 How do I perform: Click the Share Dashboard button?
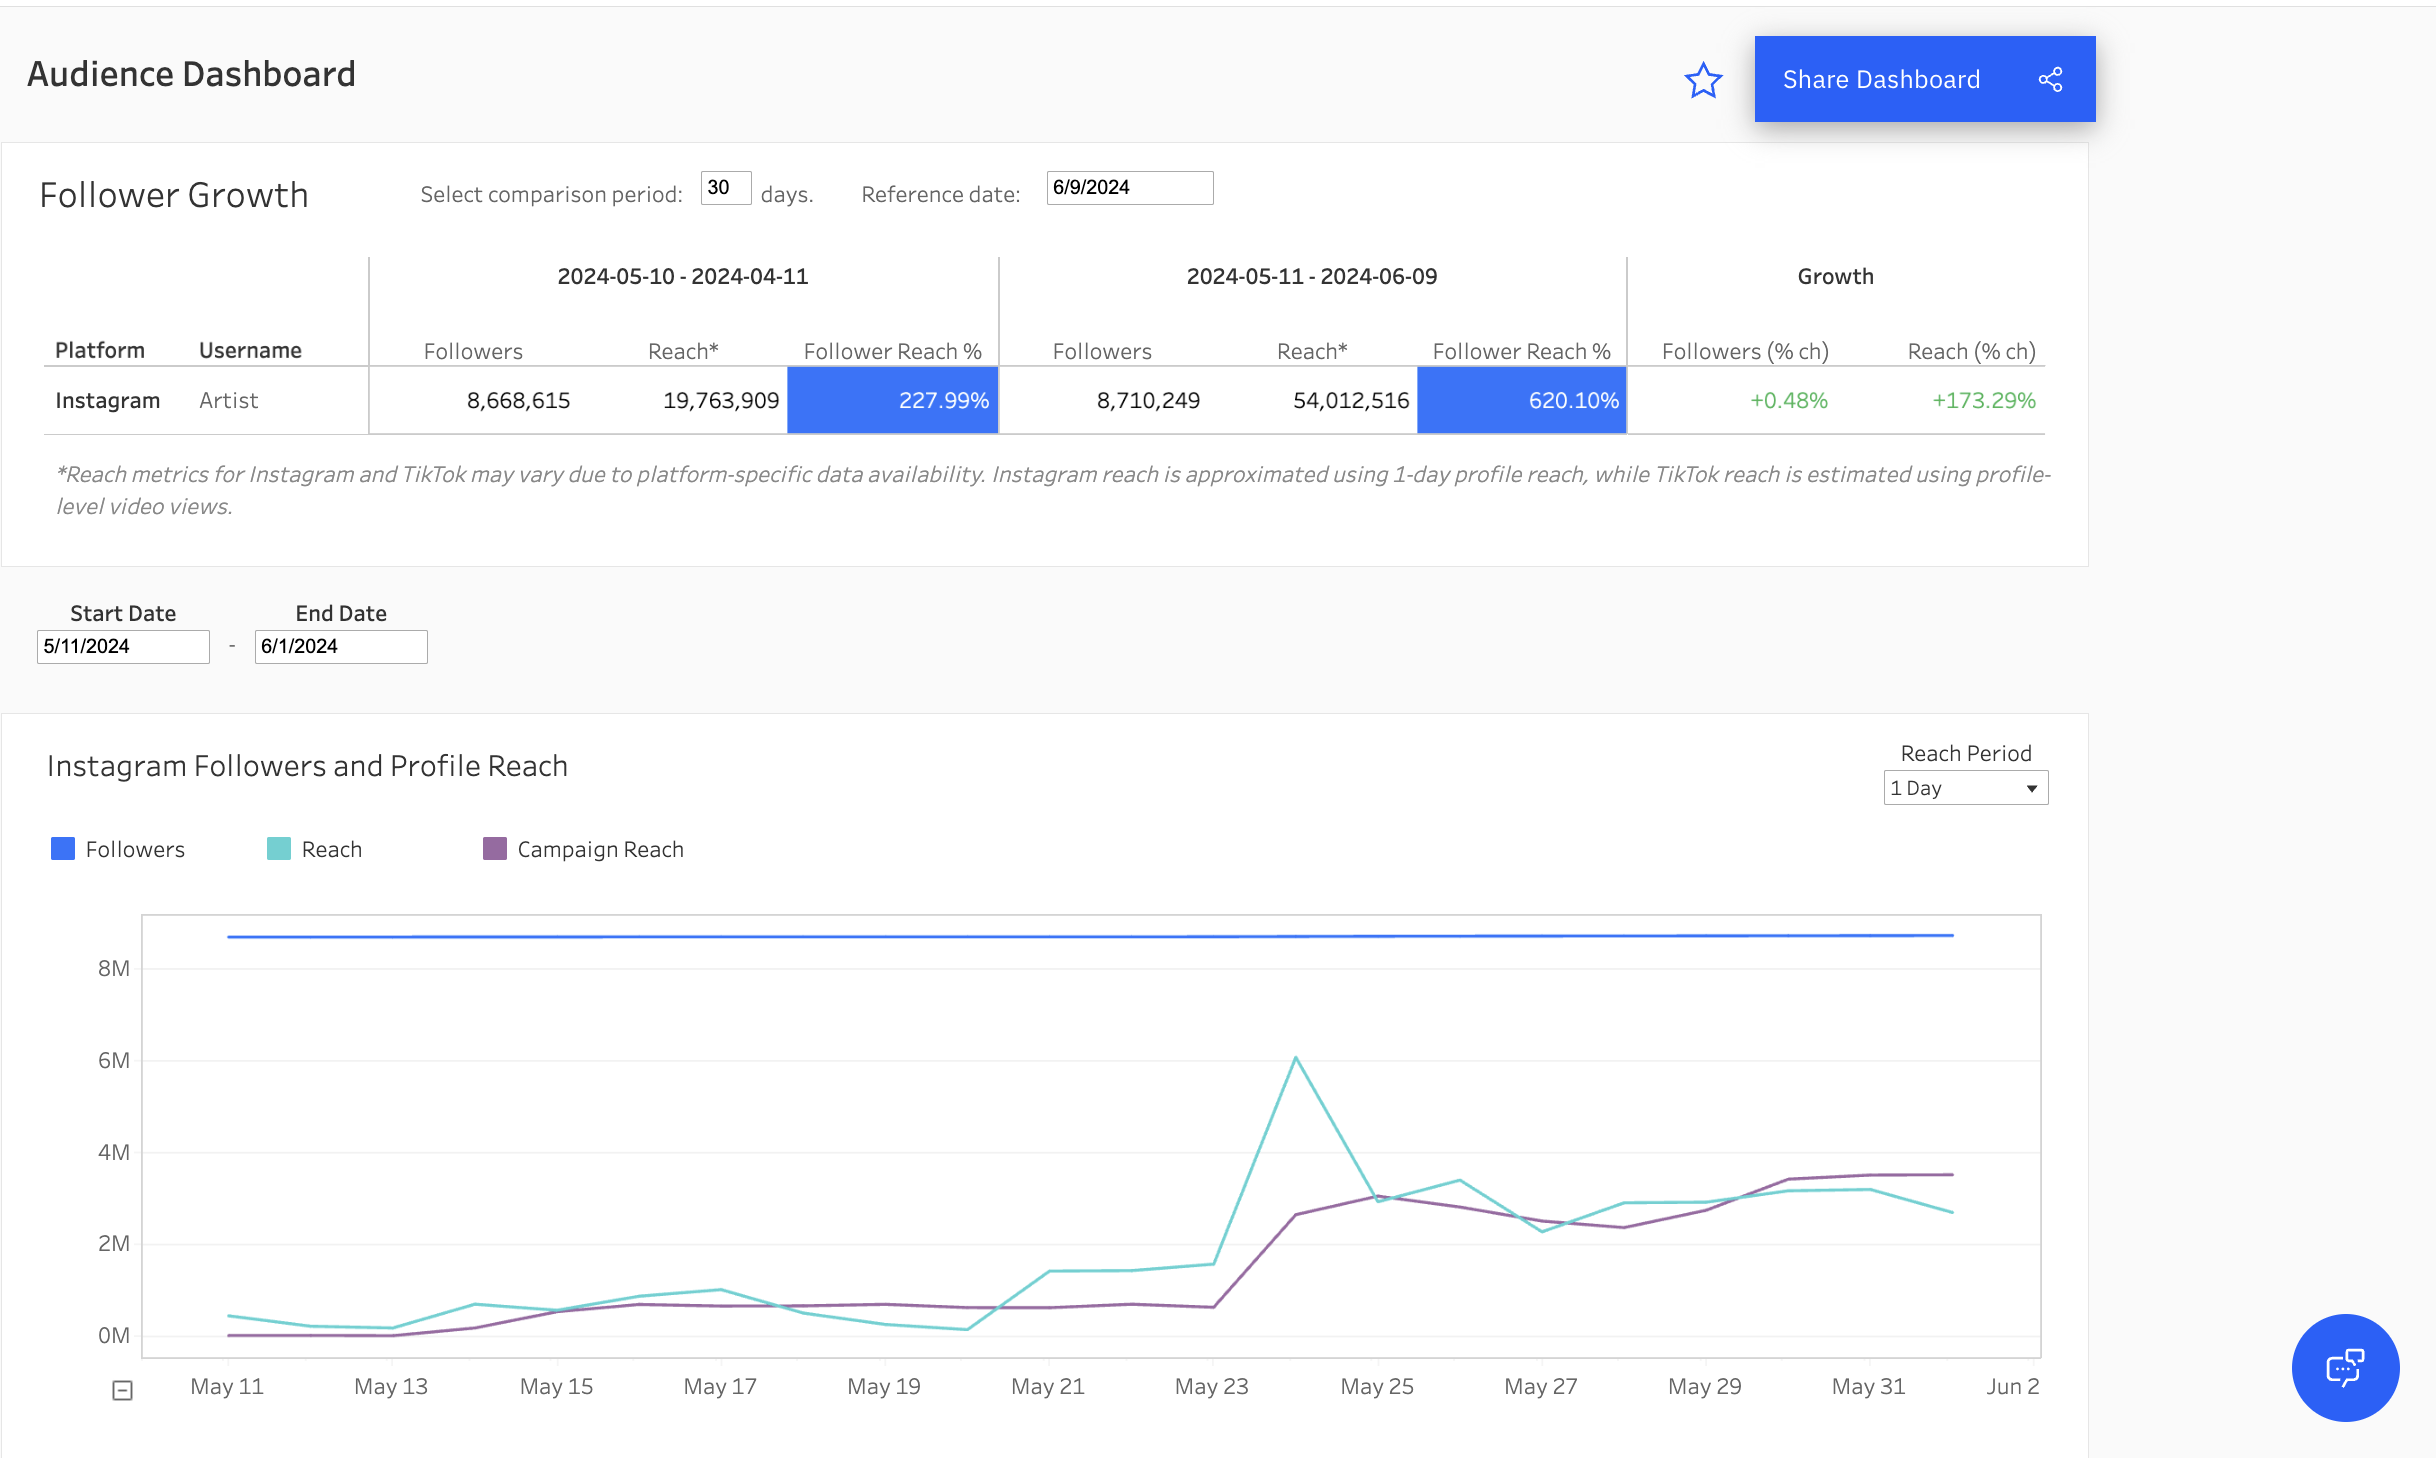[1880, 80]
